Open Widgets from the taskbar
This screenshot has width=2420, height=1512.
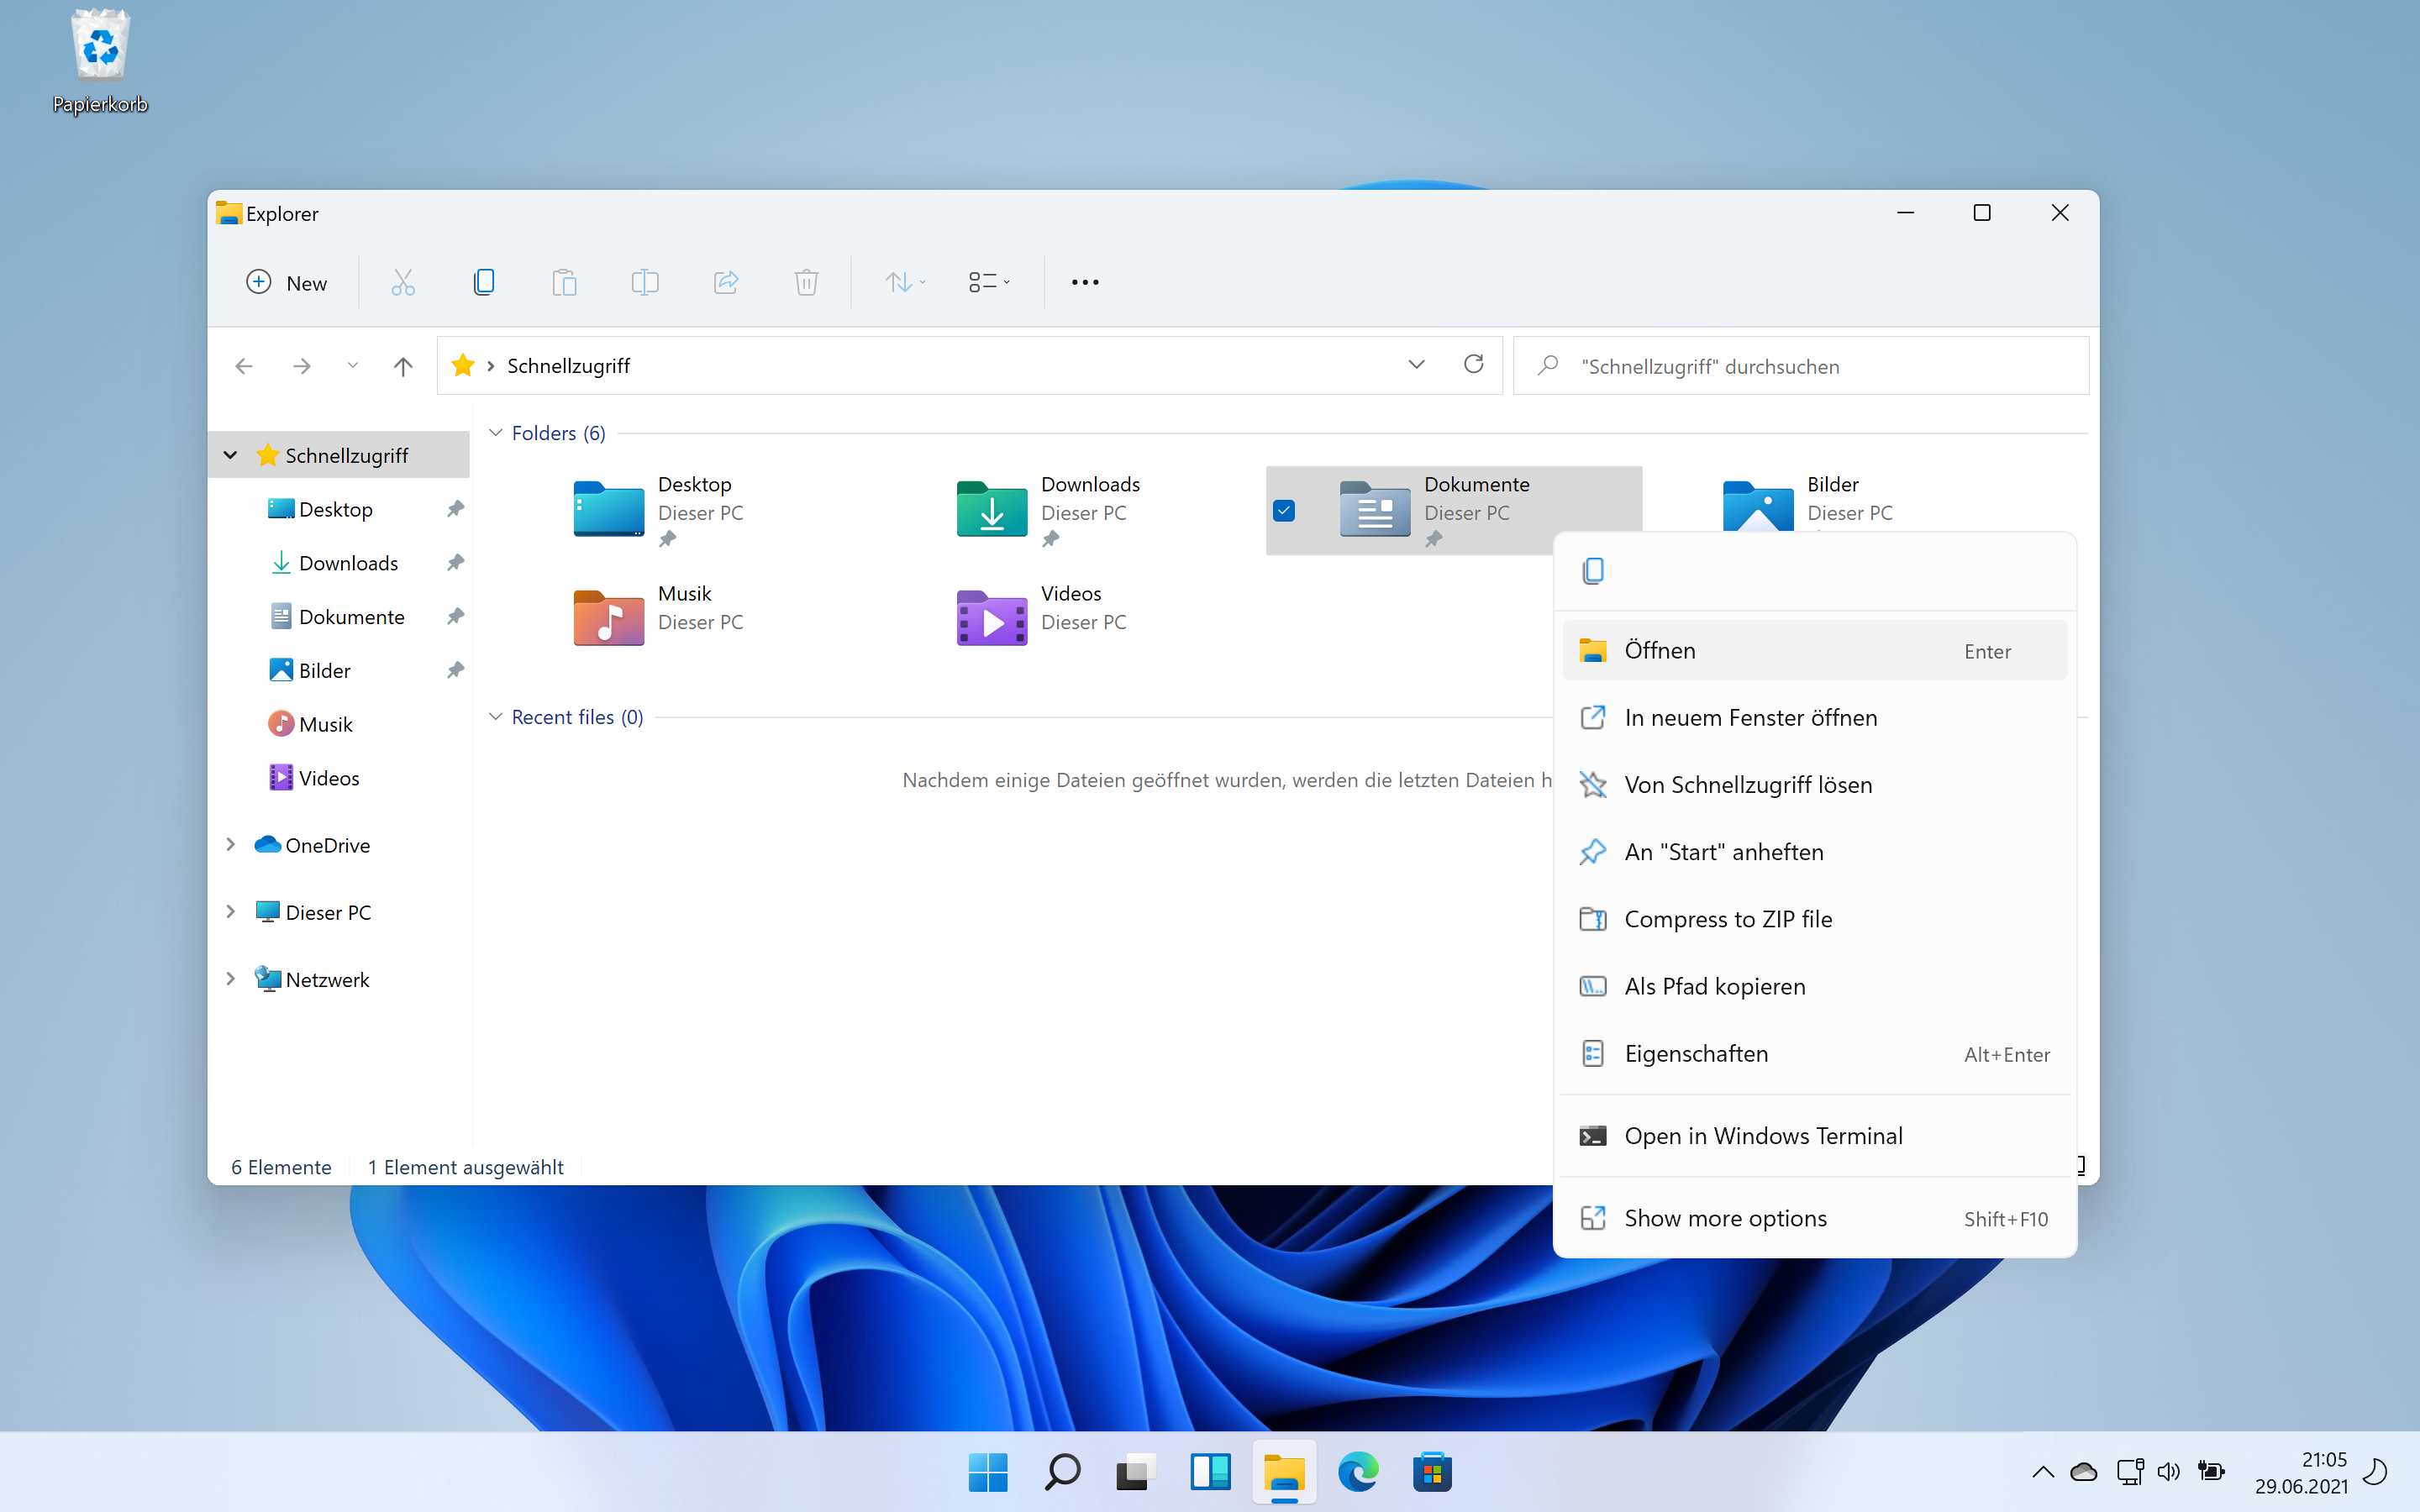(1210, 1472)
